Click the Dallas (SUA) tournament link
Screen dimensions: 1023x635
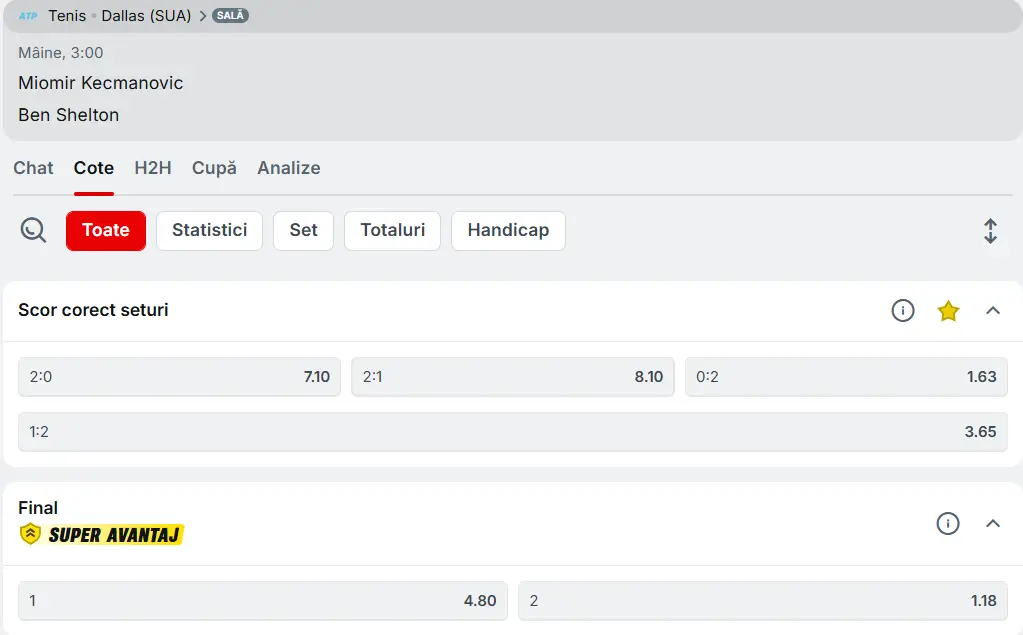(x=146, y=15)
